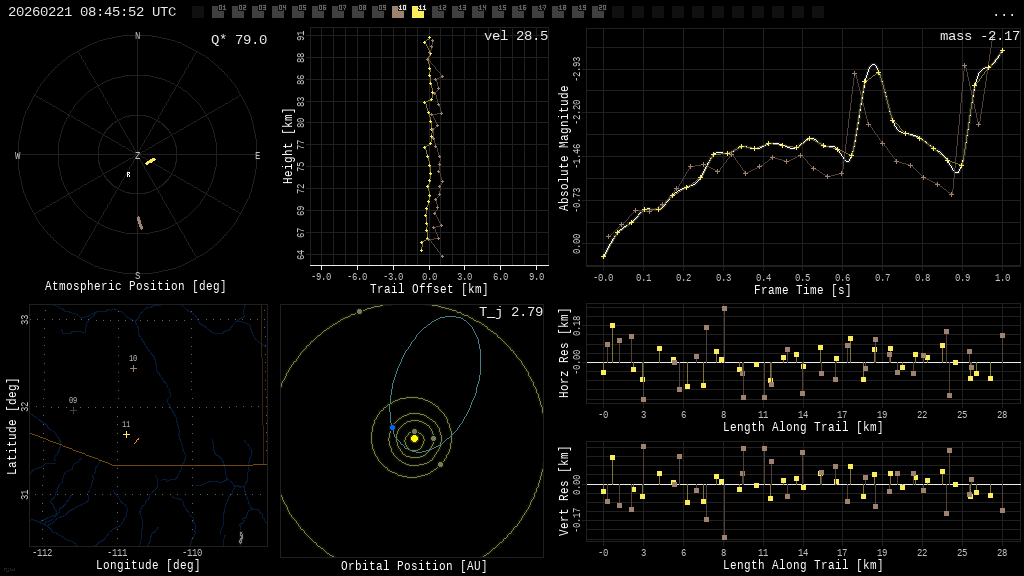Click the Latitude [deg] axis label
This screenshot has width=1024, height=576.
12,426
